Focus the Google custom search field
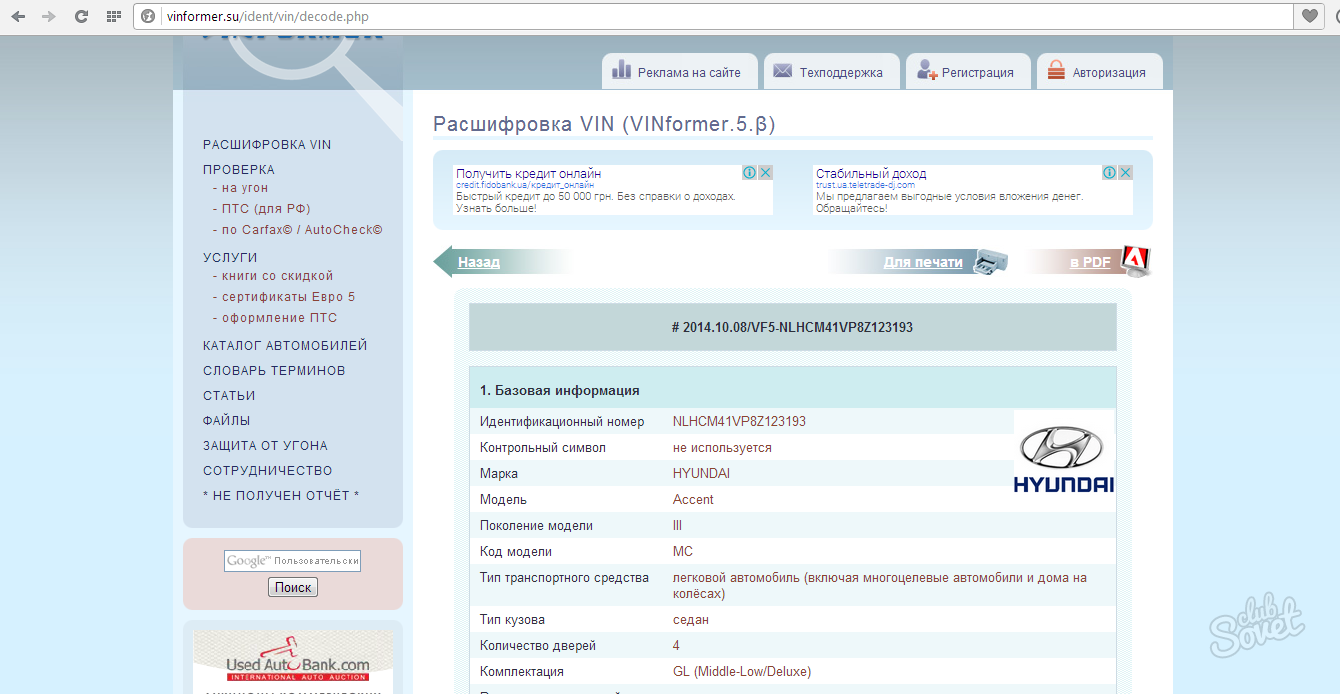This screenshot has height=694, width=1340. pyautogui.click(x=292, y=561)
